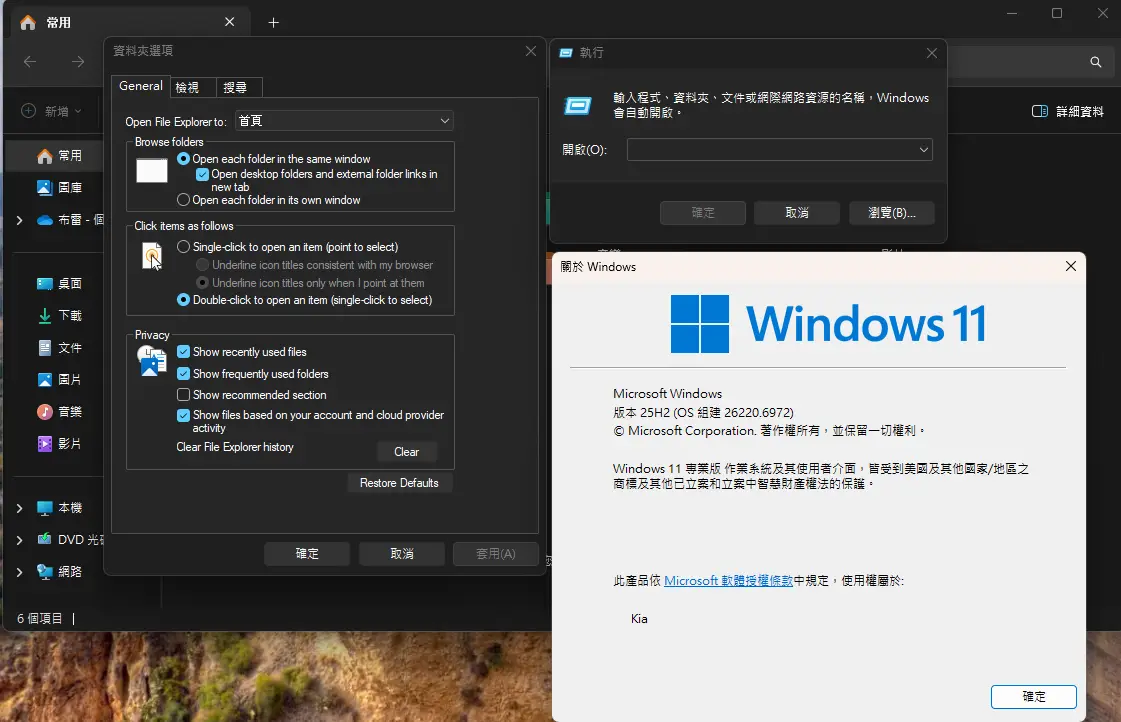The height and width of the screenshot is (722, 1121).
Task: Switch to the General tab
Action: pos(141,86)
